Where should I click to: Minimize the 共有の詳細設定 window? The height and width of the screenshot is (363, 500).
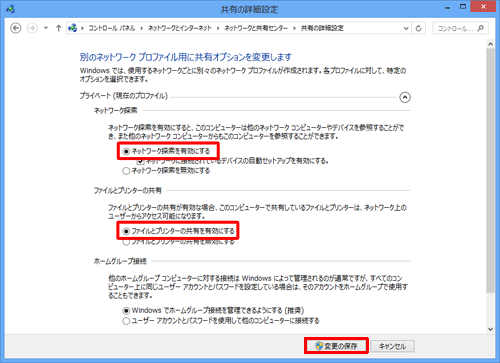447,7
